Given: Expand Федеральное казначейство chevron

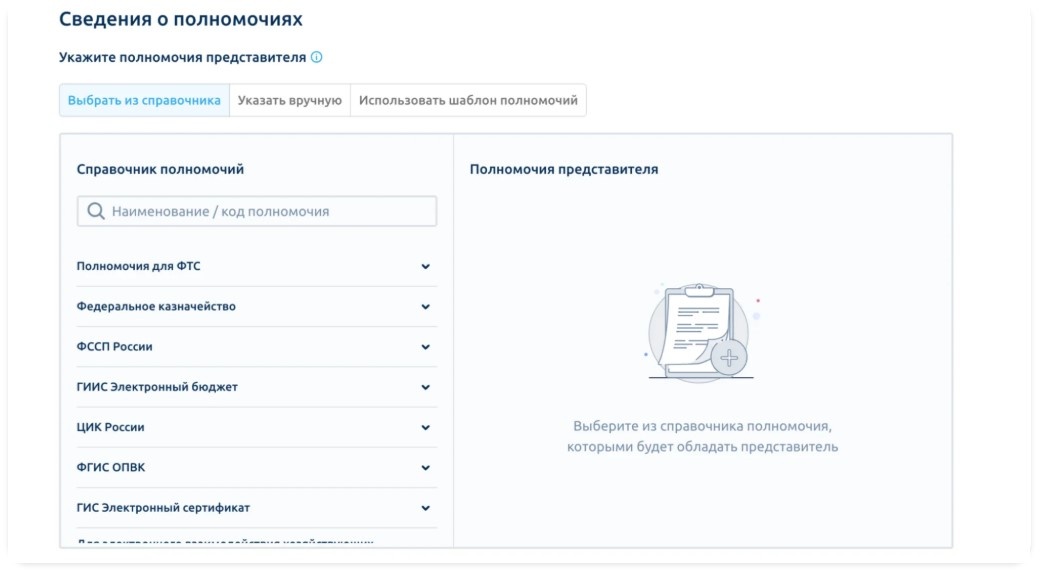Looking at the screenshot, I should pos(425,307).
